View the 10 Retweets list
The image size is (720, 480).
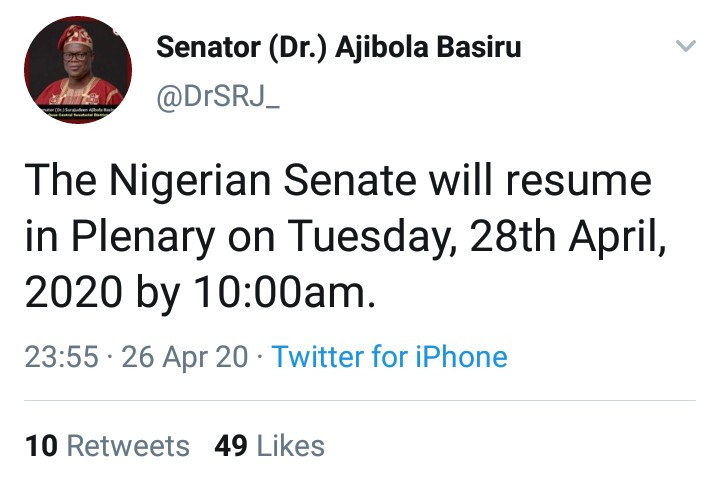coord(107,446)
